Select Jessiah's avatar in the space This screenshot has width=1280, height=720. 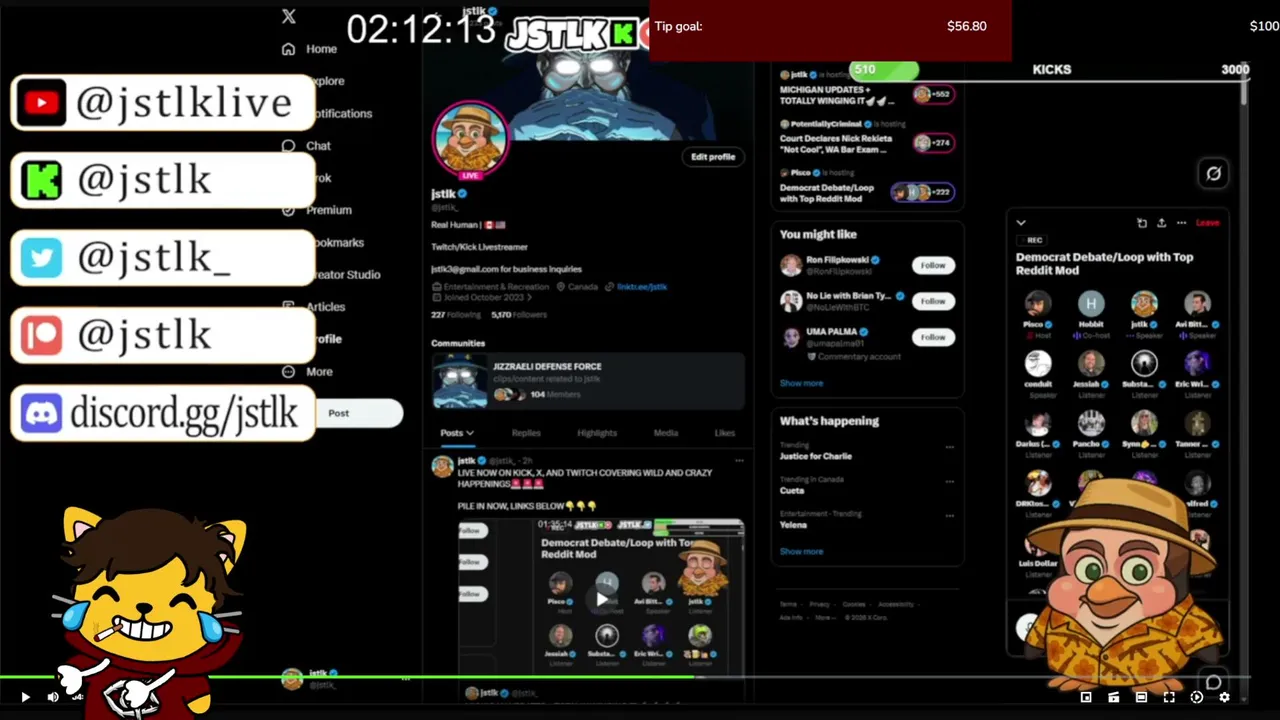coord(1091,363)
